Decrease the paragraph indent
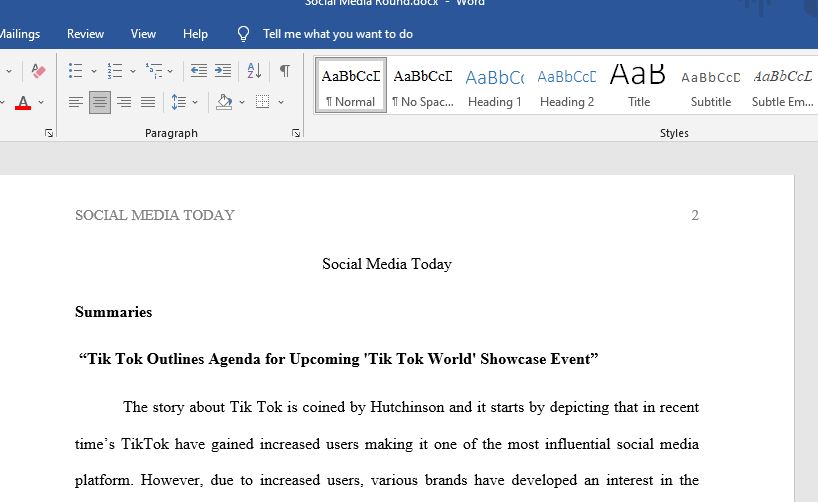 click(199, 70)
